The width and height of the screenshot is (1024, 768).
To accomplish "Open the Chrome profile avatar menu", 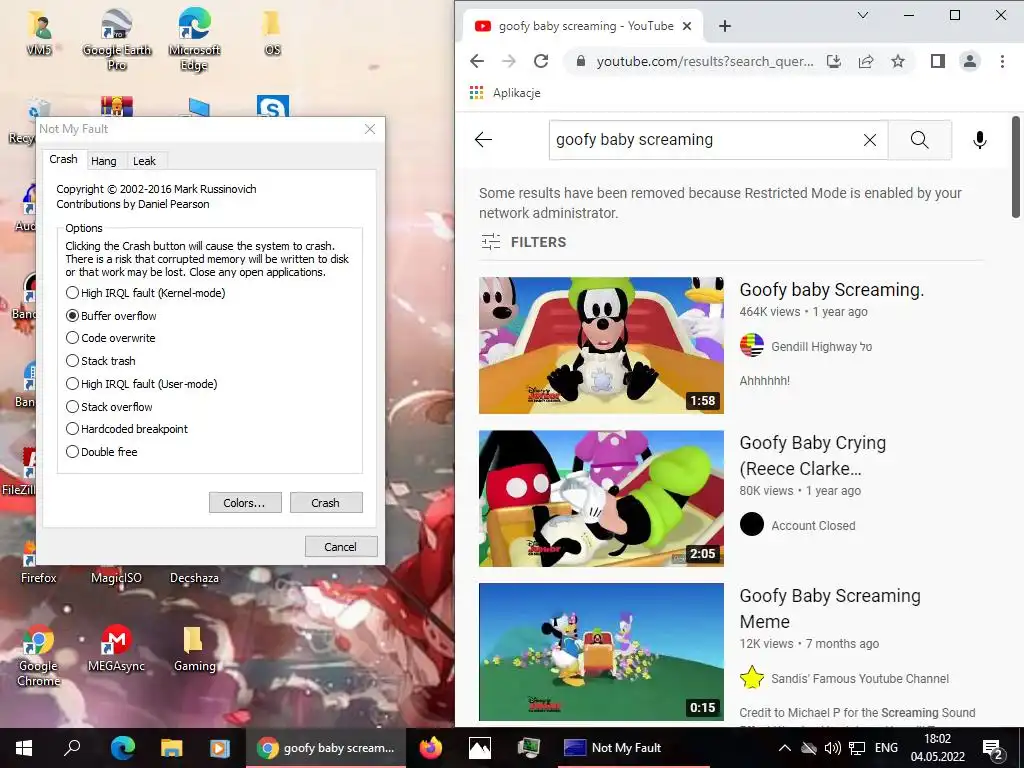I will coord(970,61).
